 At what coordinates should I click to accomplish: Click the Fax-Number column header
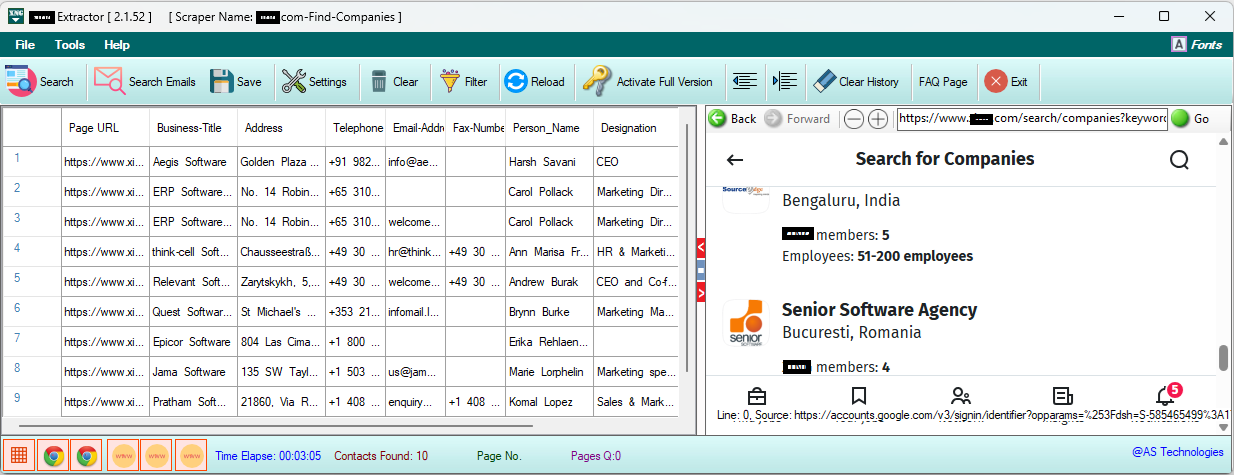click(475, 128)
